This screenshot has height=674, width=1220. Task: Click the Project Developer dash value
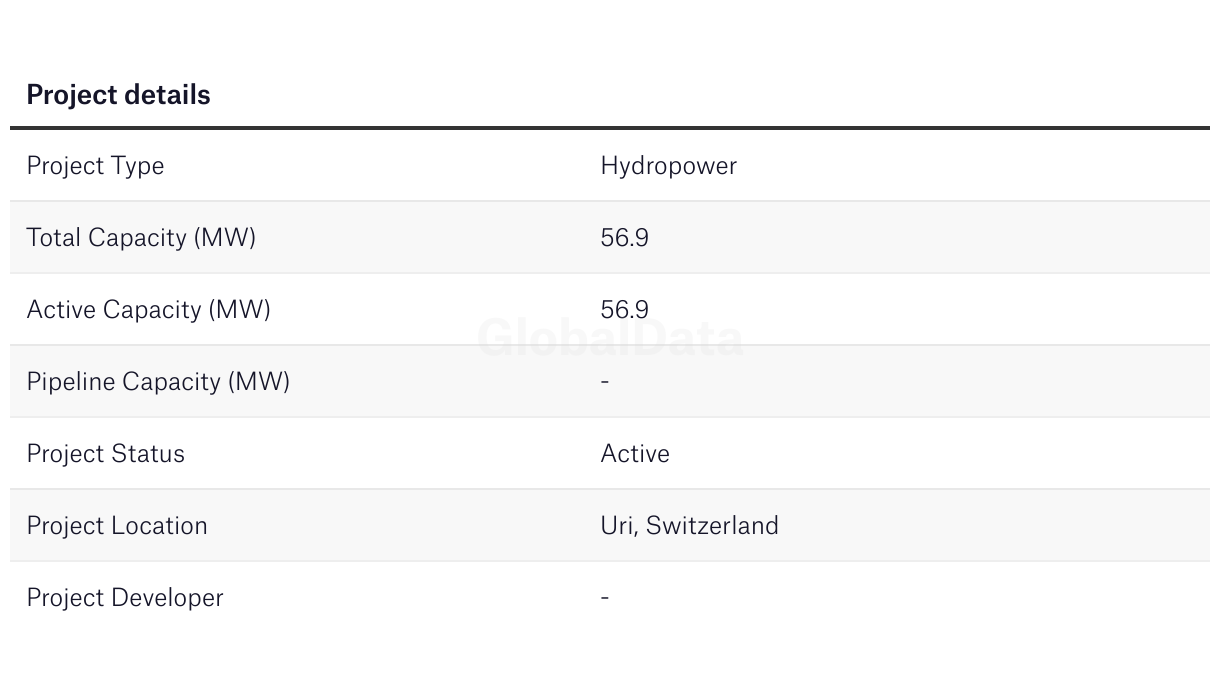(x=605, y=598)
